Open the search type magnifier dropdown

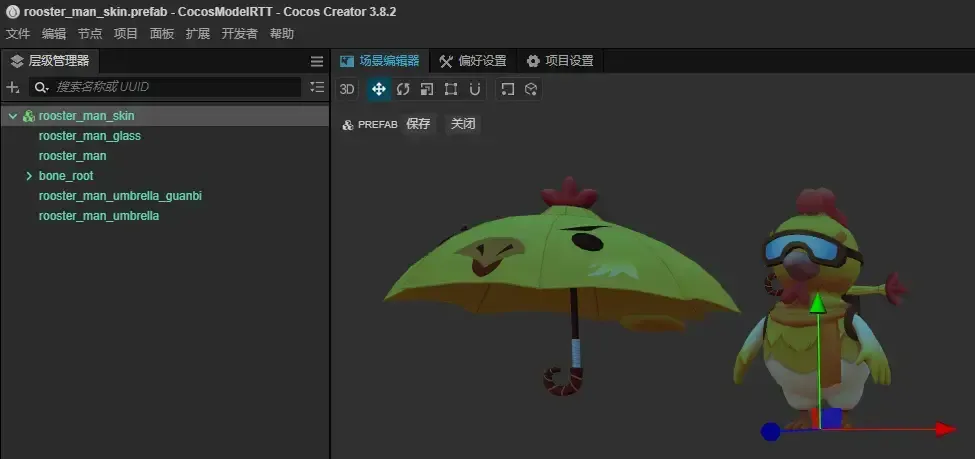pos(41,87)
